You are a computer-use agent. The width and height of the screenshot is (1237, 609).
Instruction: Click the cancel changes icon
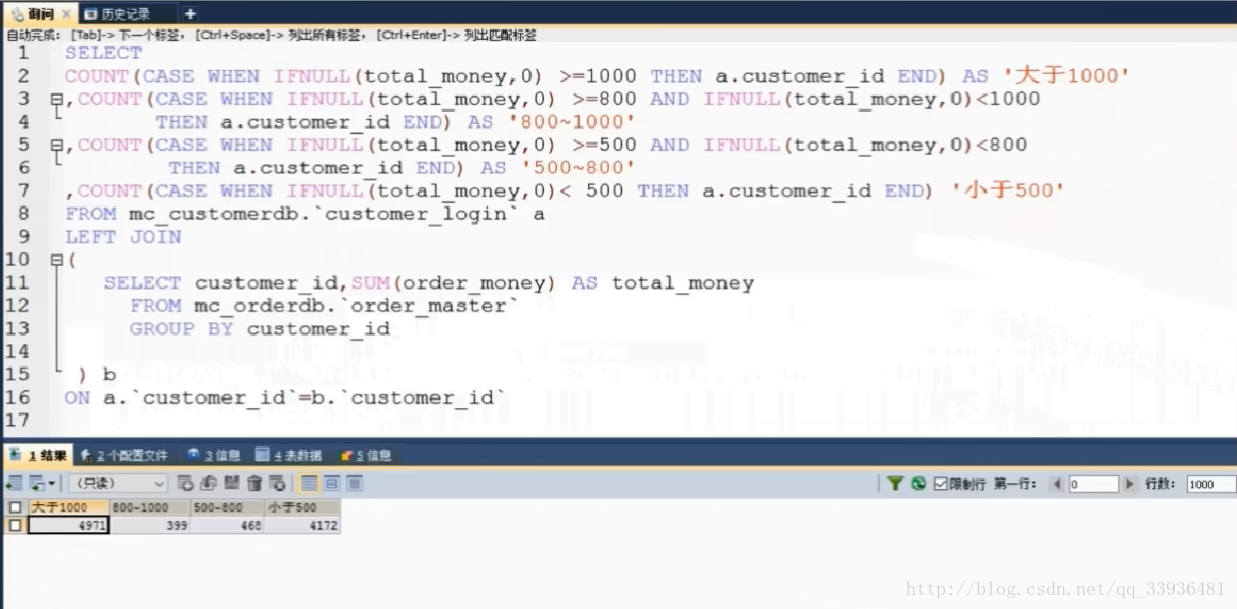pos(277,483)
